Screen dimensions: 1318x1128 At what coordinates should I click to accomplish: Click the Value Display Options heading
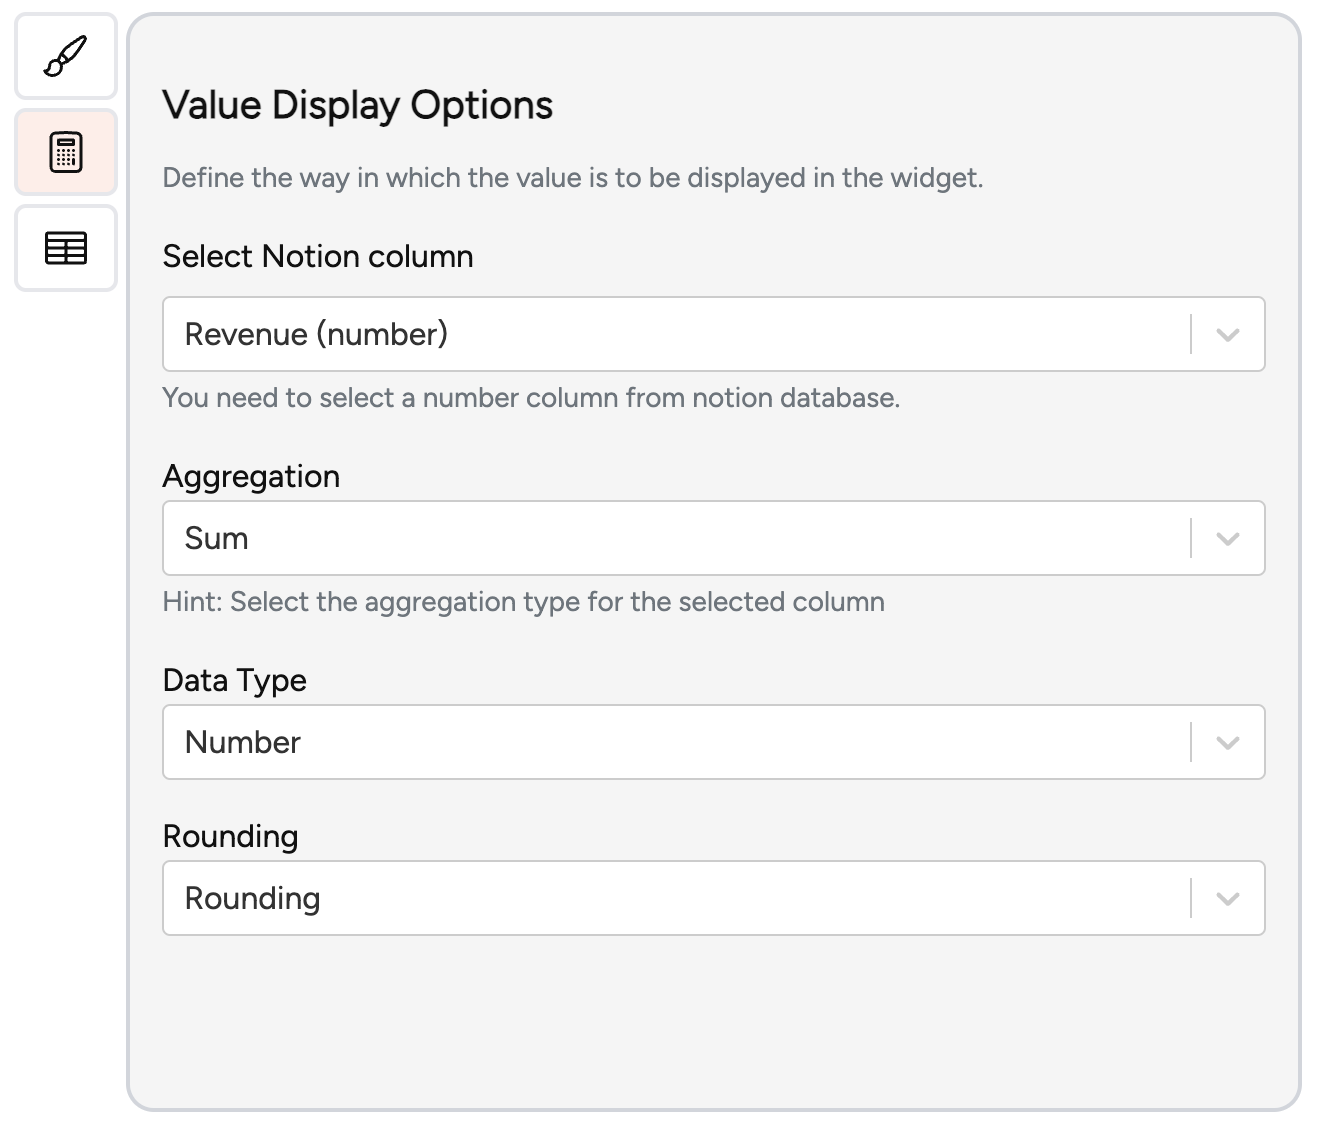point(358,104)
